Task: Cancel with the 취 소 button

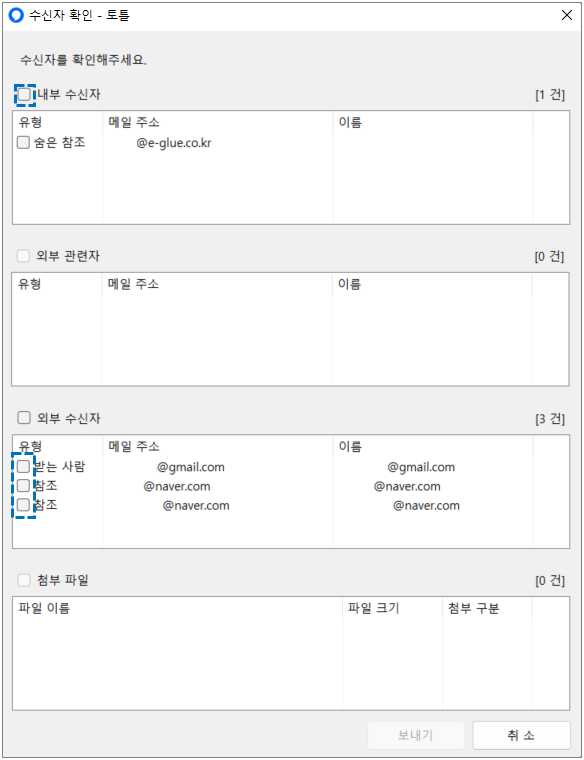Action: [521, 735]
